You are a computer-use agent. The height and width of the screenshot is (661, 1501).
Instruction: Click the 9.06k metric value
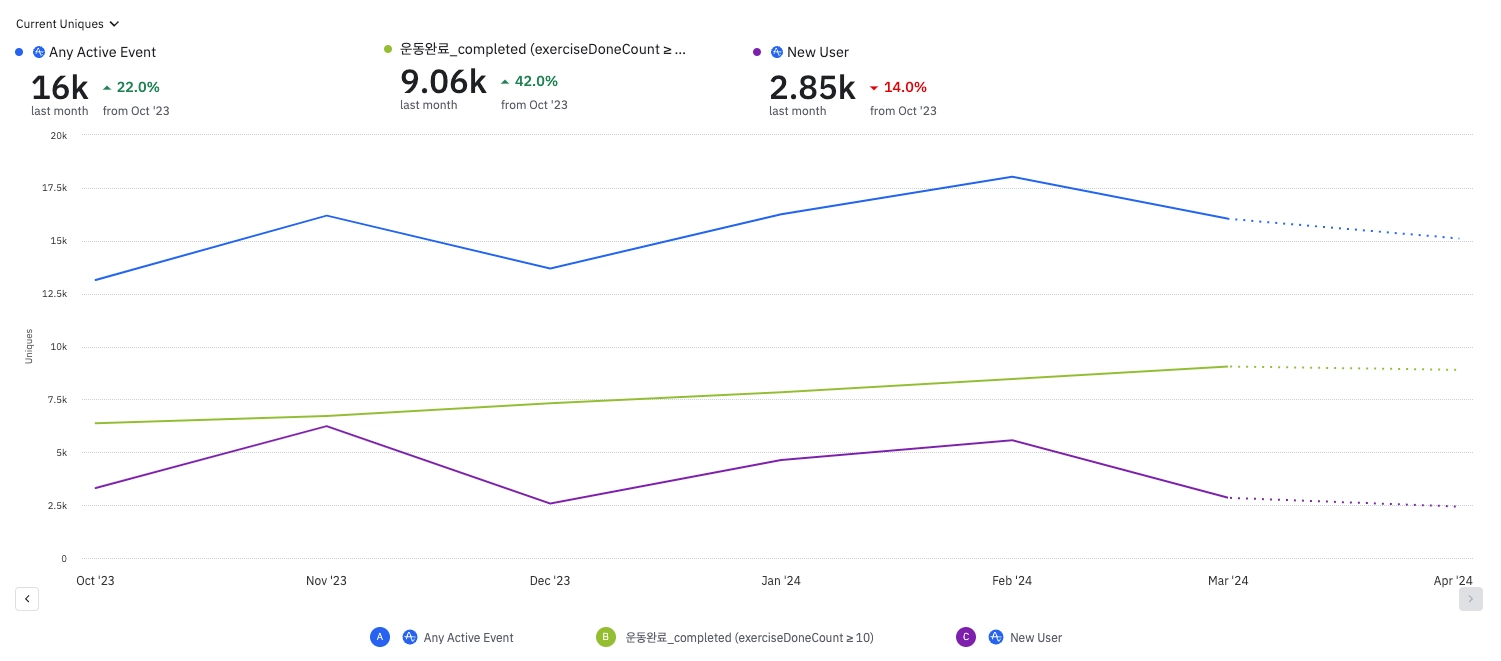(443, 81)
